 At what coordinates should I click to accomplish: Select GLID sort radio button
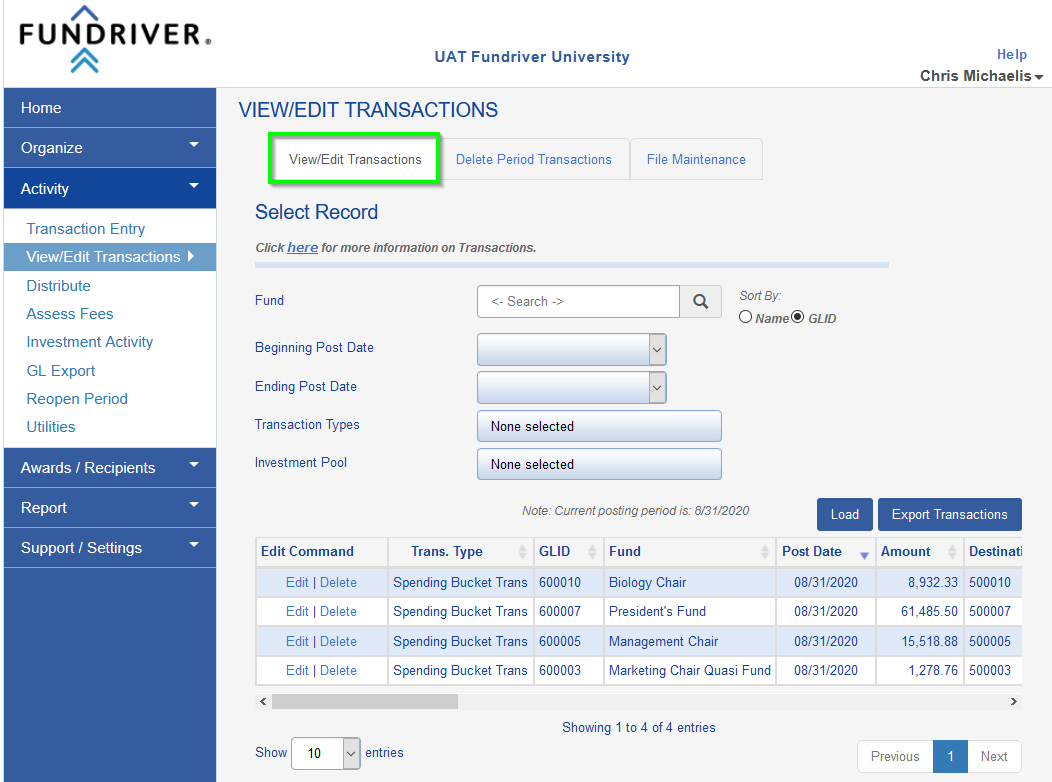[797, 317]
